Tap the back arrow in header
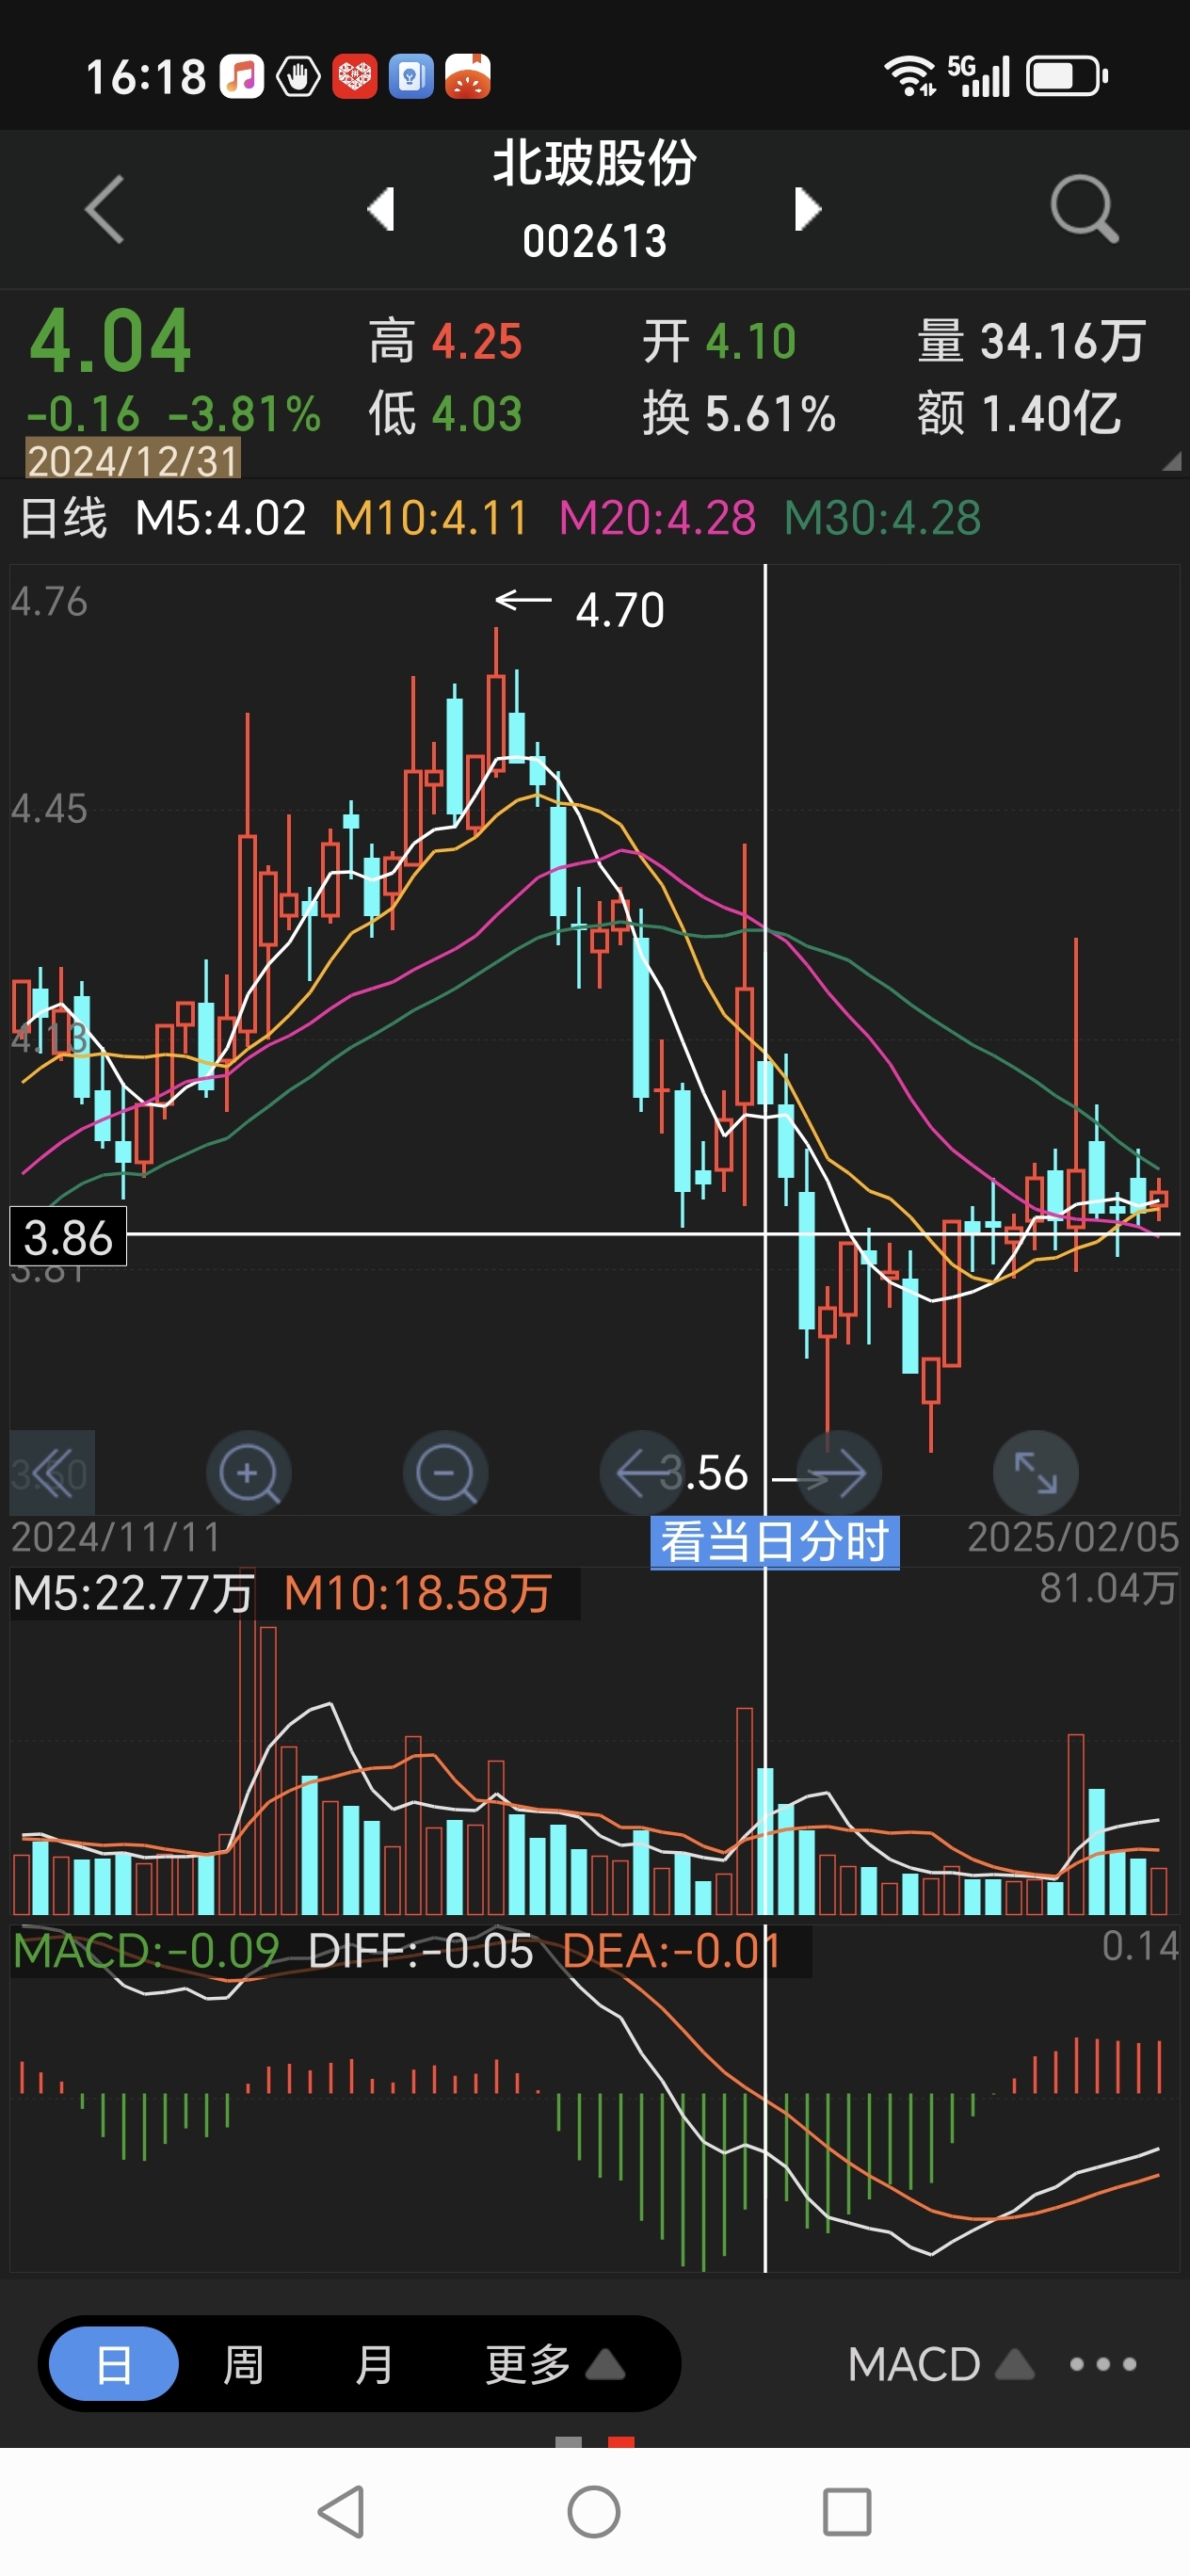The image size is (1190, 2576). (105, 209)
